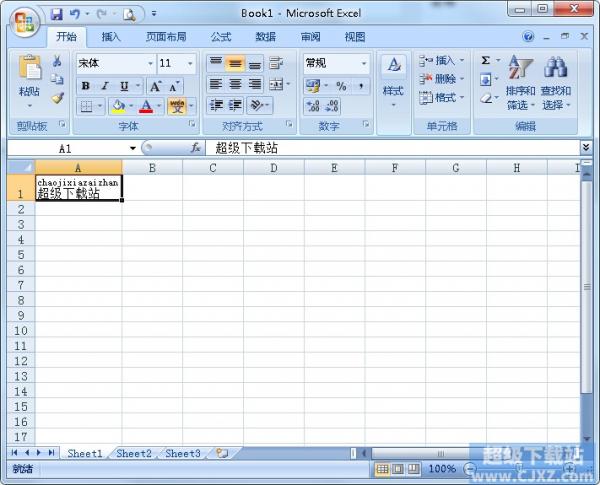Open number format dropdown 常规

pos(363,63)
